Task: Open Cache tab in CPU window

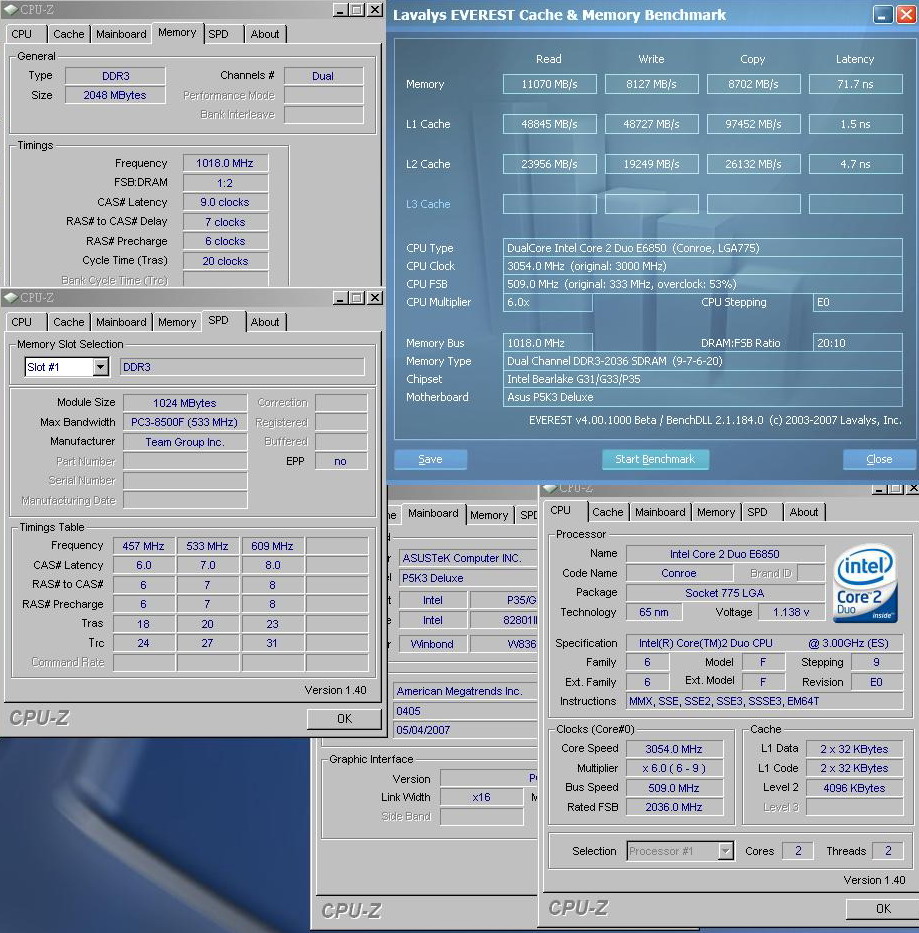Action: coord(608,512)
